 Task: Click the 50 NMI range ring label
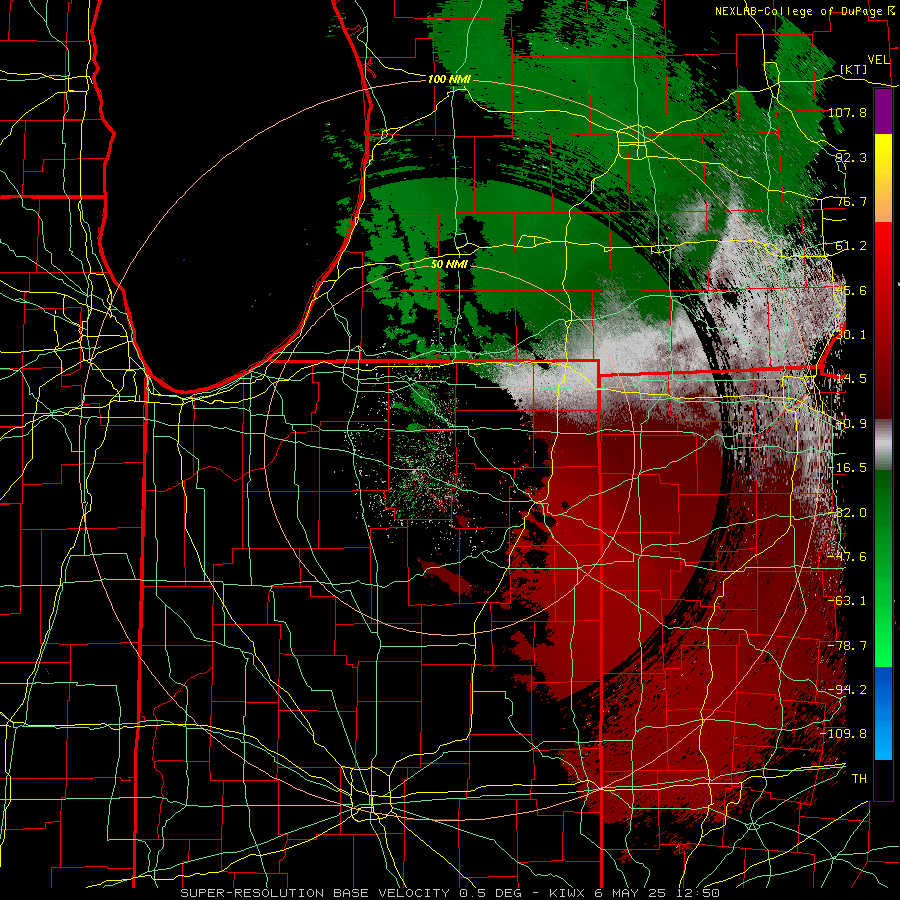[x=449, y=264]
